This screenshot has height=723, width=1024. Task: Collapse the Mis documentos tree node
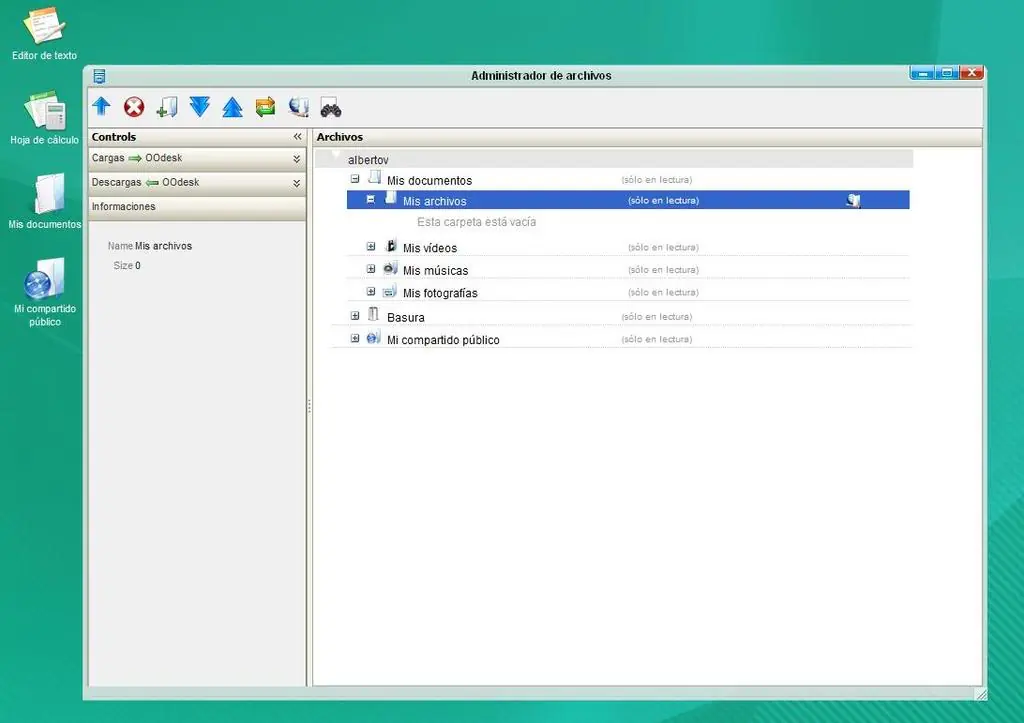click(355, 179)
